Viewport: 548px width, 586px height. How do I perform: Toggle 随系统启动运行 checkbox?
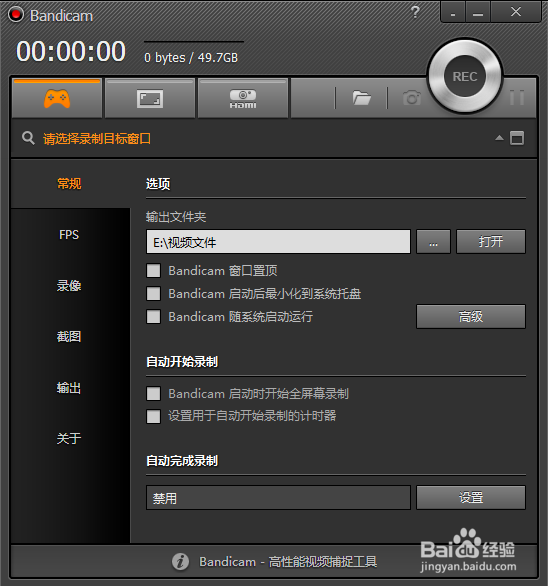coord(153,317)
